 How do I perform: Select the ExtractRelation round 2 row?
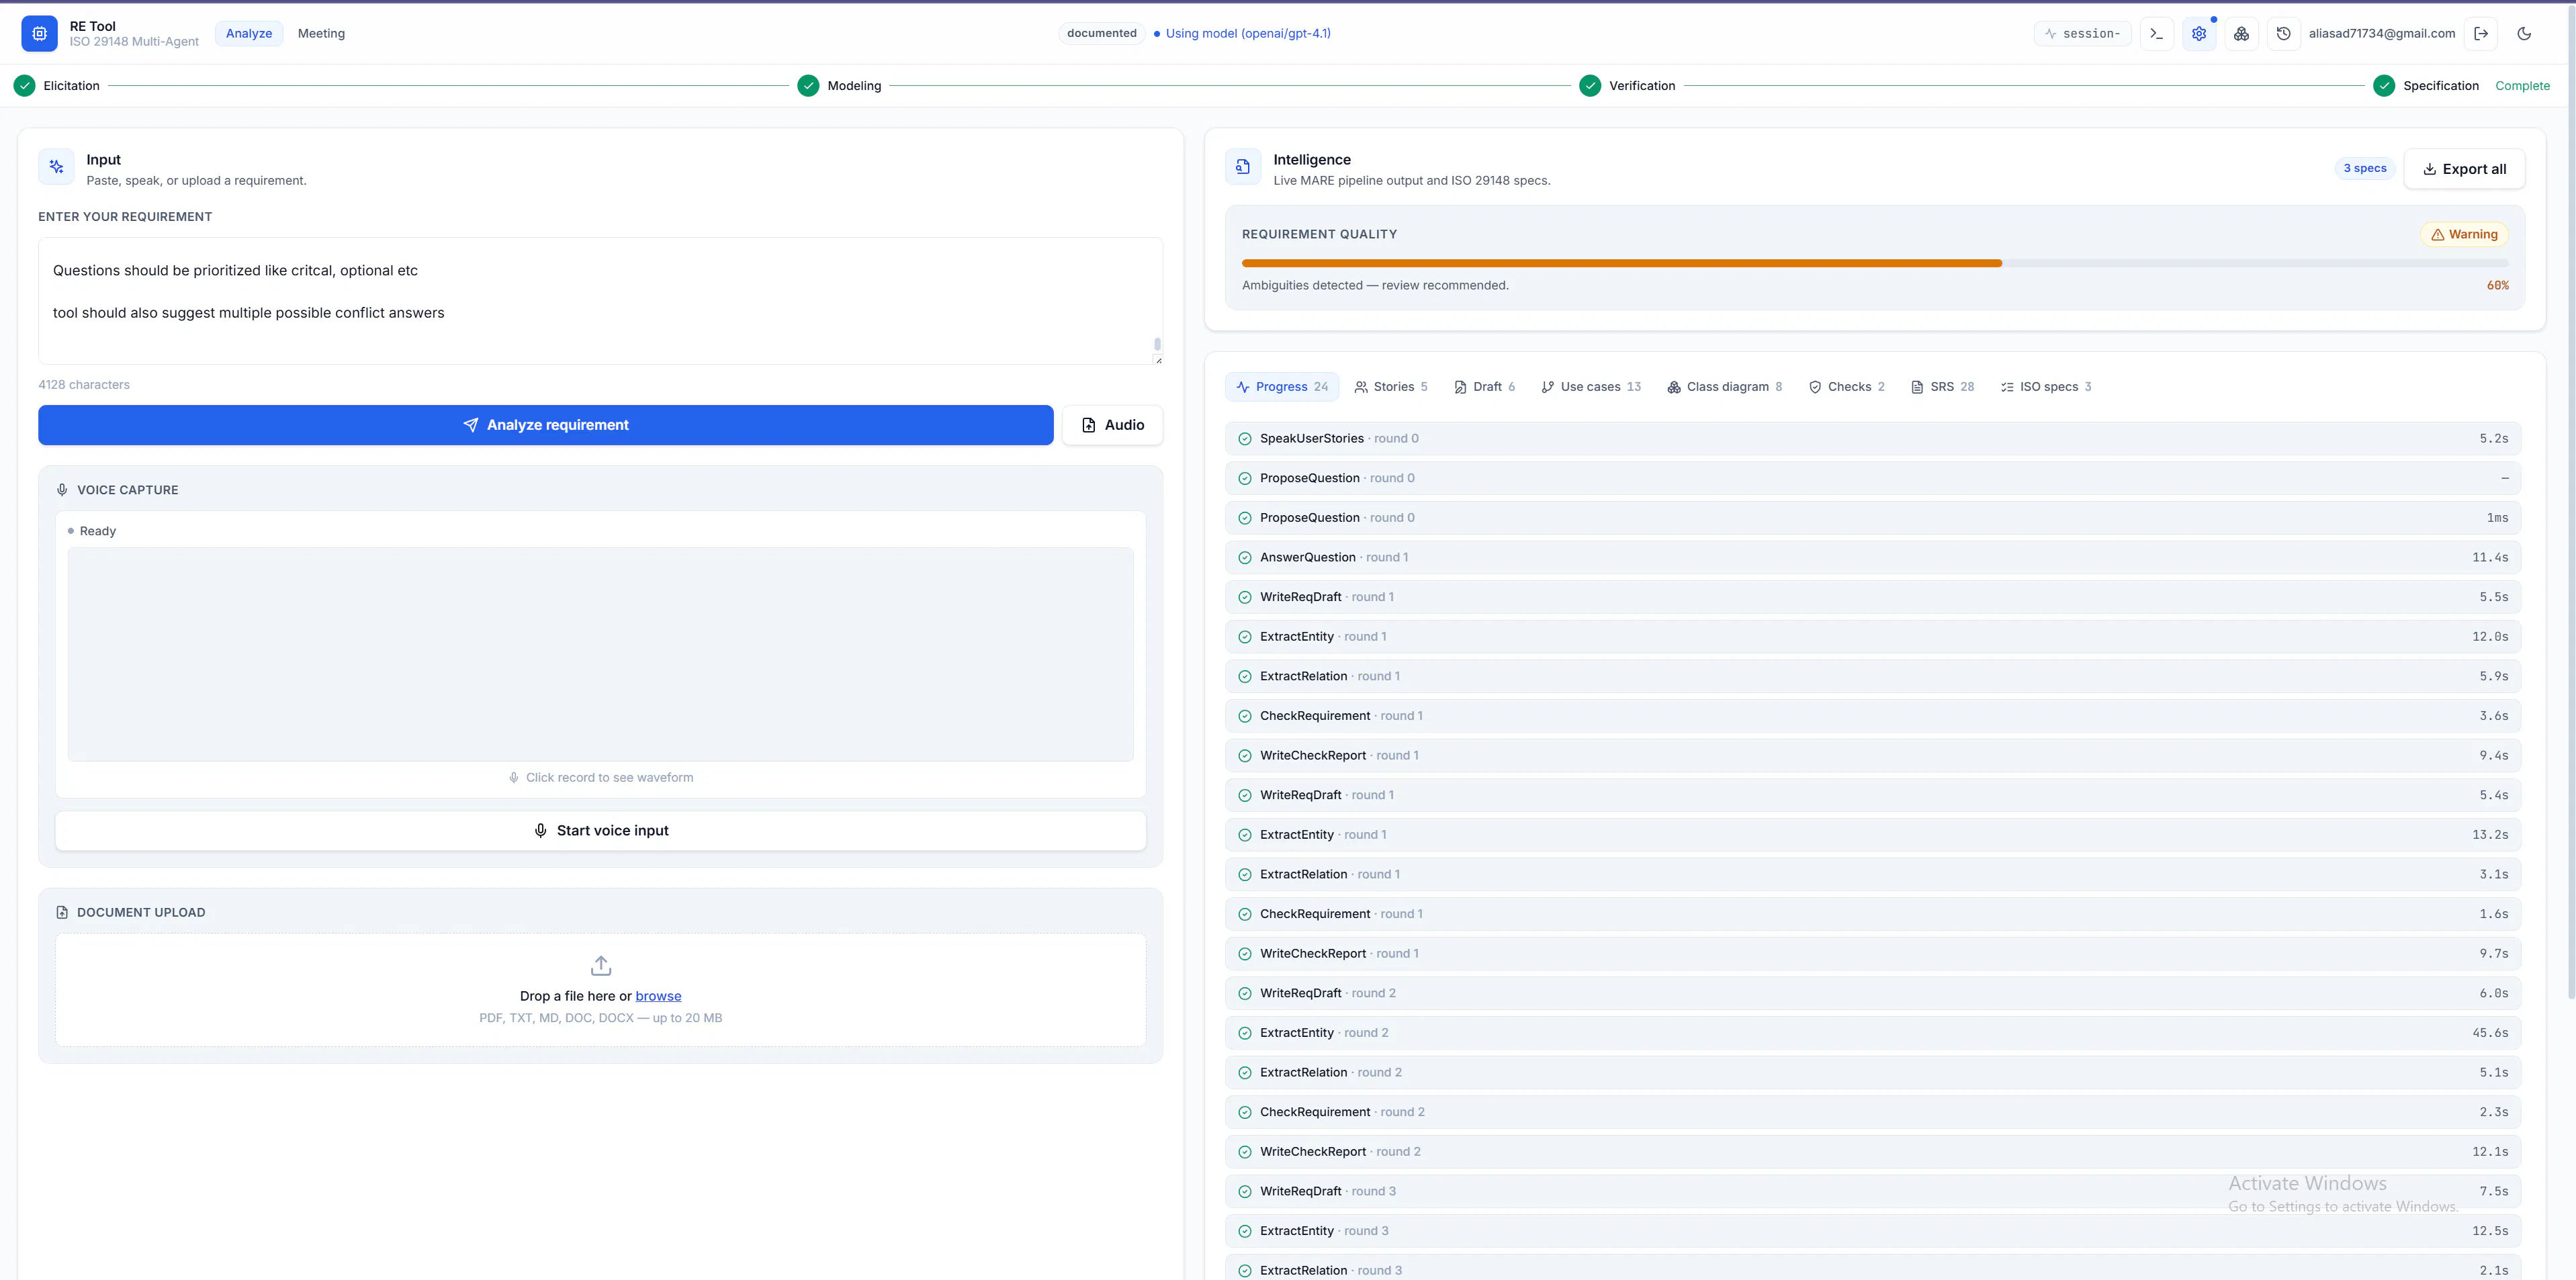coord(1873,1073)
